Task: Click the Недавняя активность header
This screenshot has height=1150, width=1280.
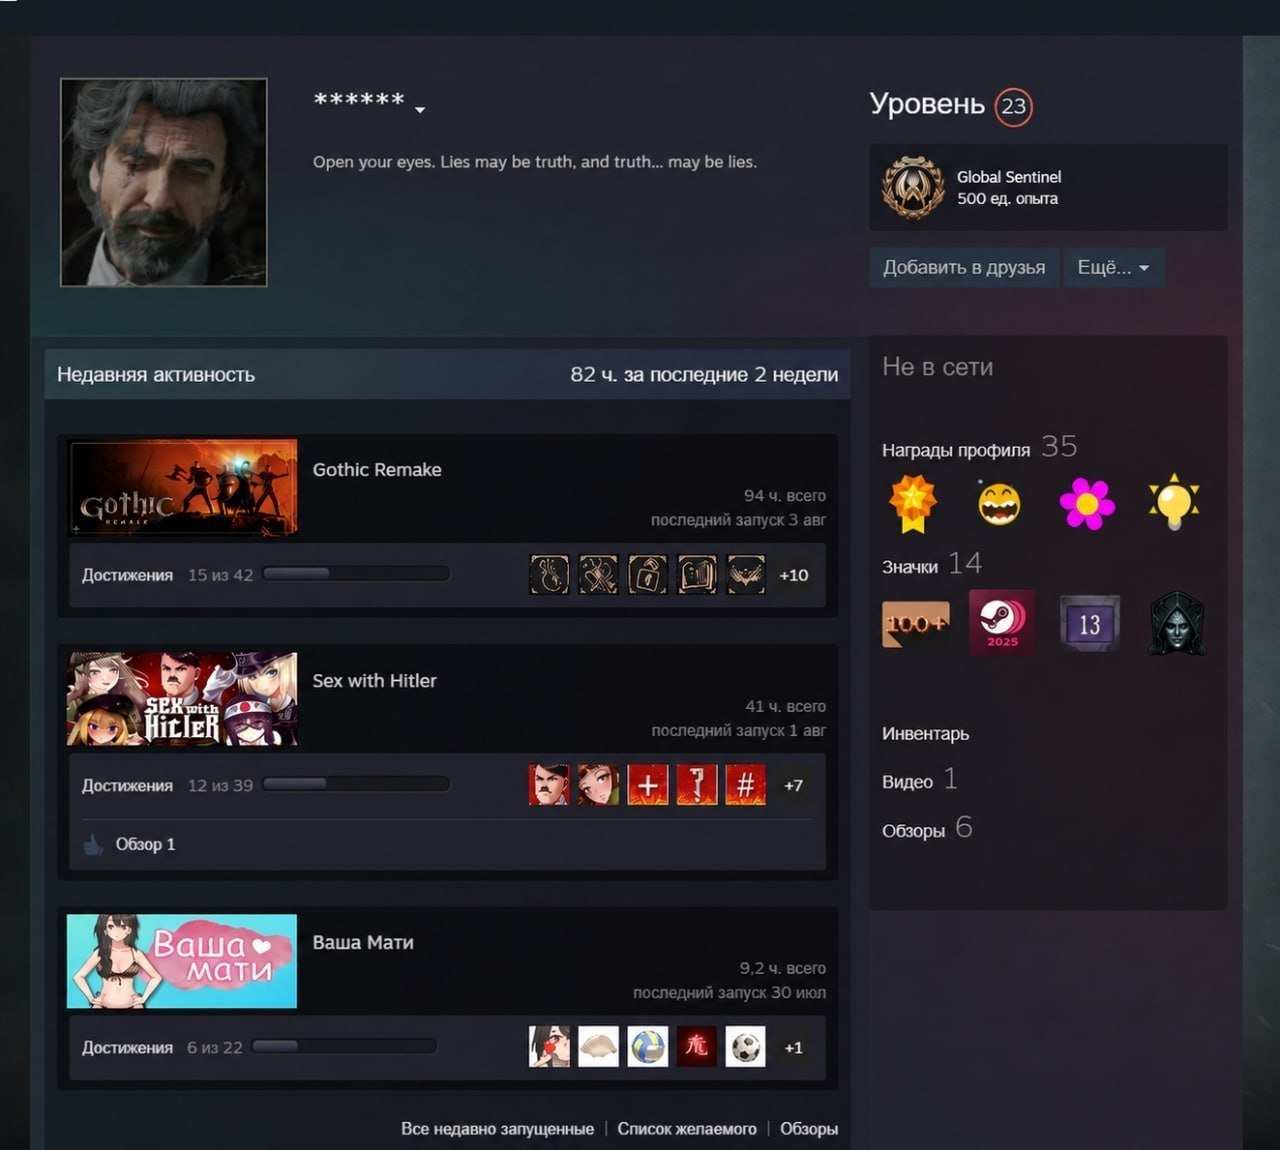Action: 156,374
